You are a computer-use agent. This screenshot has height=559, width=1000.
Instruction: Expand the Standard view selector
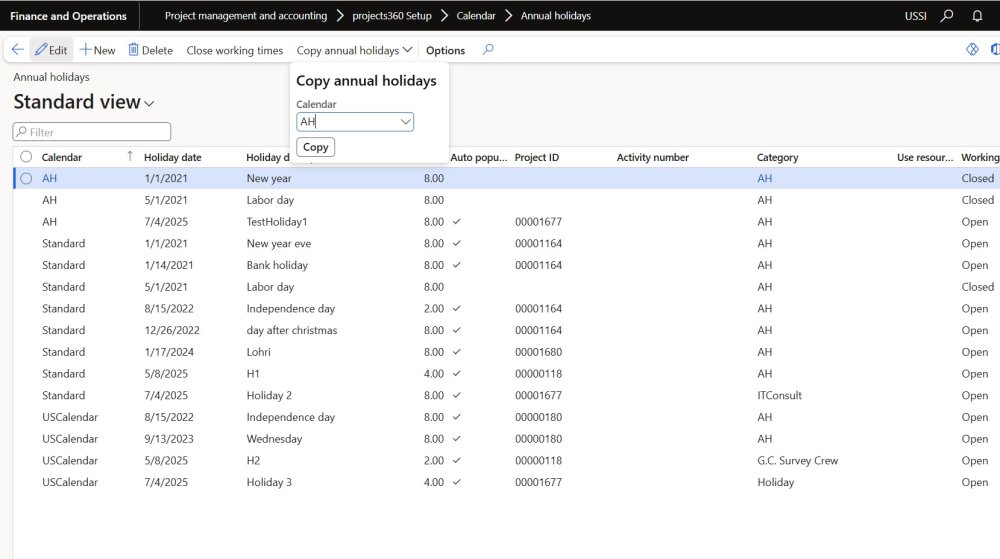[x=150, y=104]
